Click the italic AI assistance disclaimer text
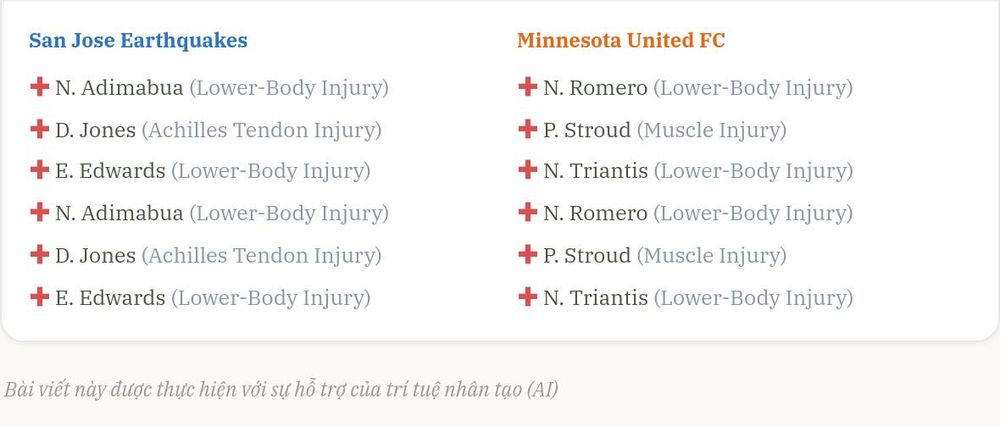This screenshot has height=427, width=1000. tap(281, 389)
